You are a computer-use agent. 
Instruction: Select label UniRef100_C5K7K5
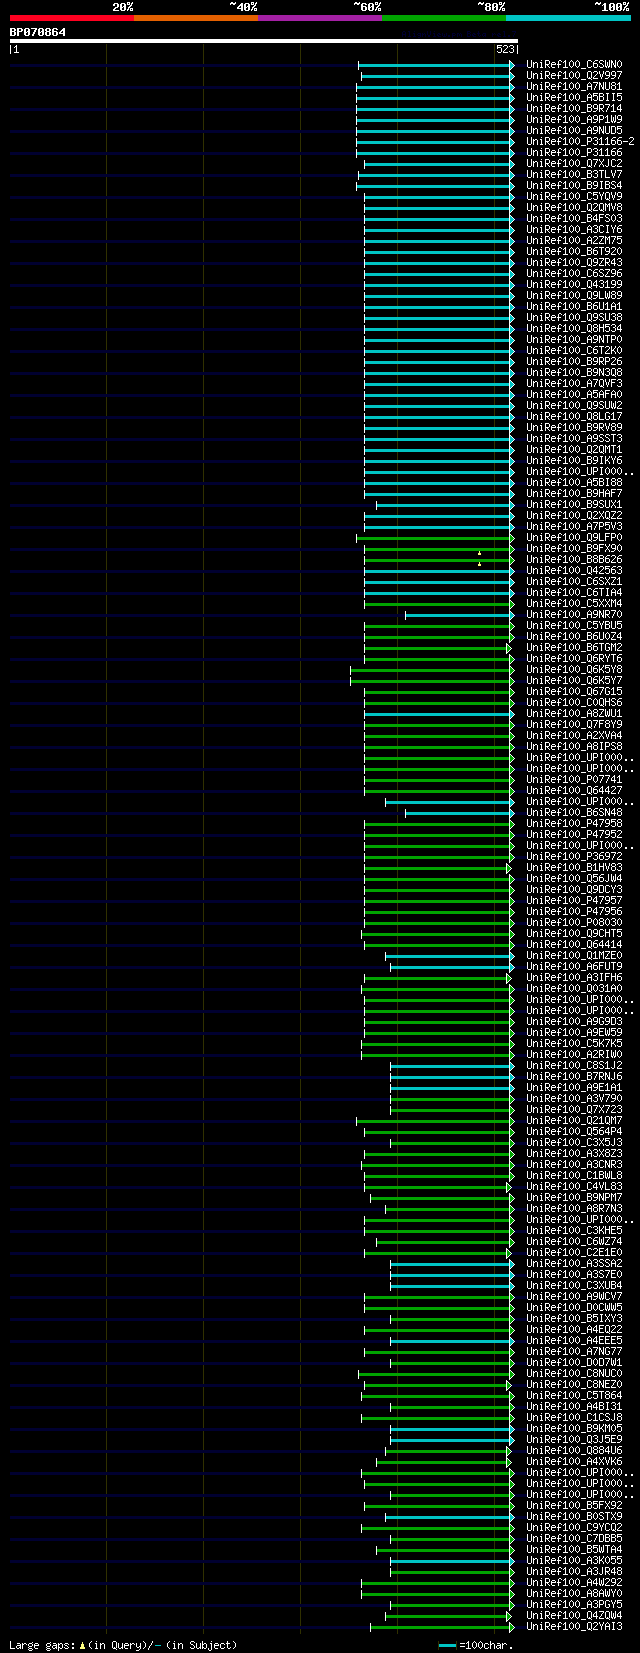[x=574, y=1044]
